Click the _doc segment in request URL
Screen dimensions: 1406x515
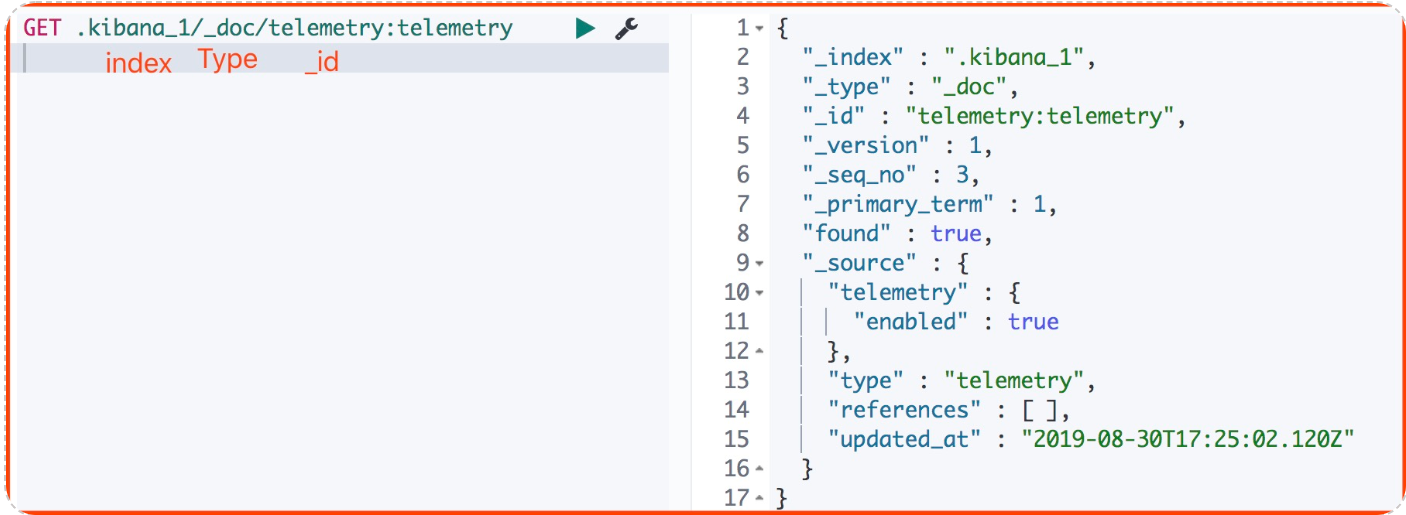pyautogui.click(x=221, y=28)
